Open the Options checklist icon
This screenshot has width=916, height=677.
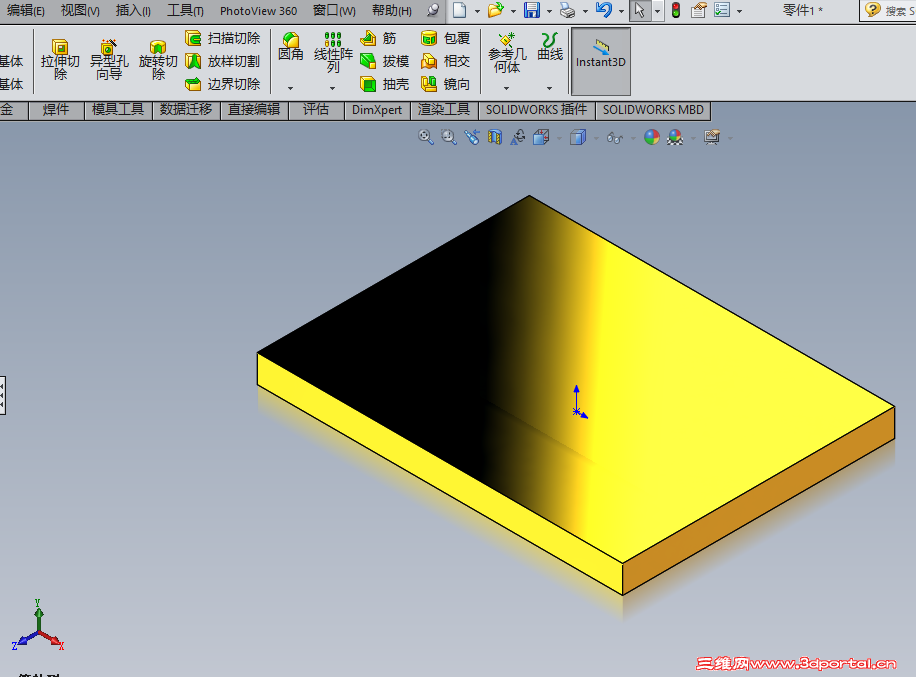pyautogui.click(x=722, y=10)
